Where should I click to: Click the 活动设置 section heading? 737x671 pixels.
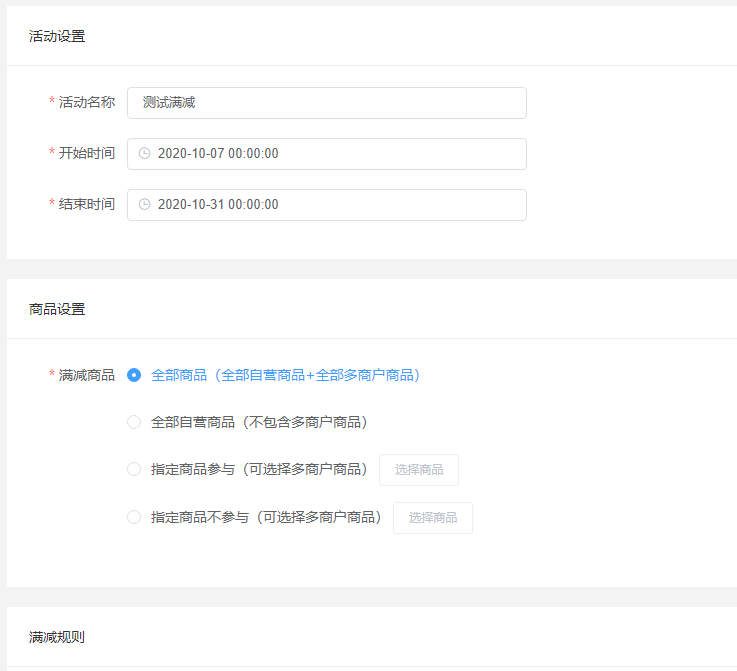click(x=57, y=36)
